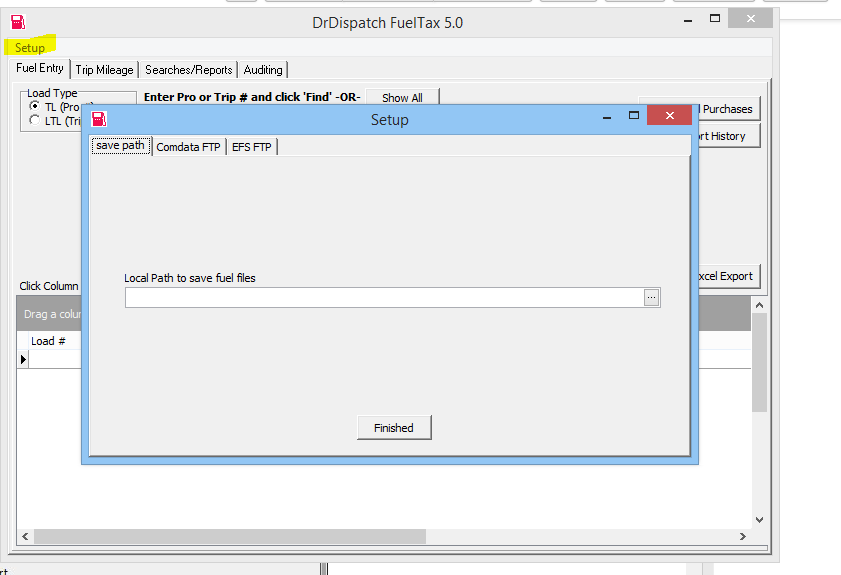Click the Setup dialog fuel pump icon
Screen dimensions: 841x575
point(99,119)
